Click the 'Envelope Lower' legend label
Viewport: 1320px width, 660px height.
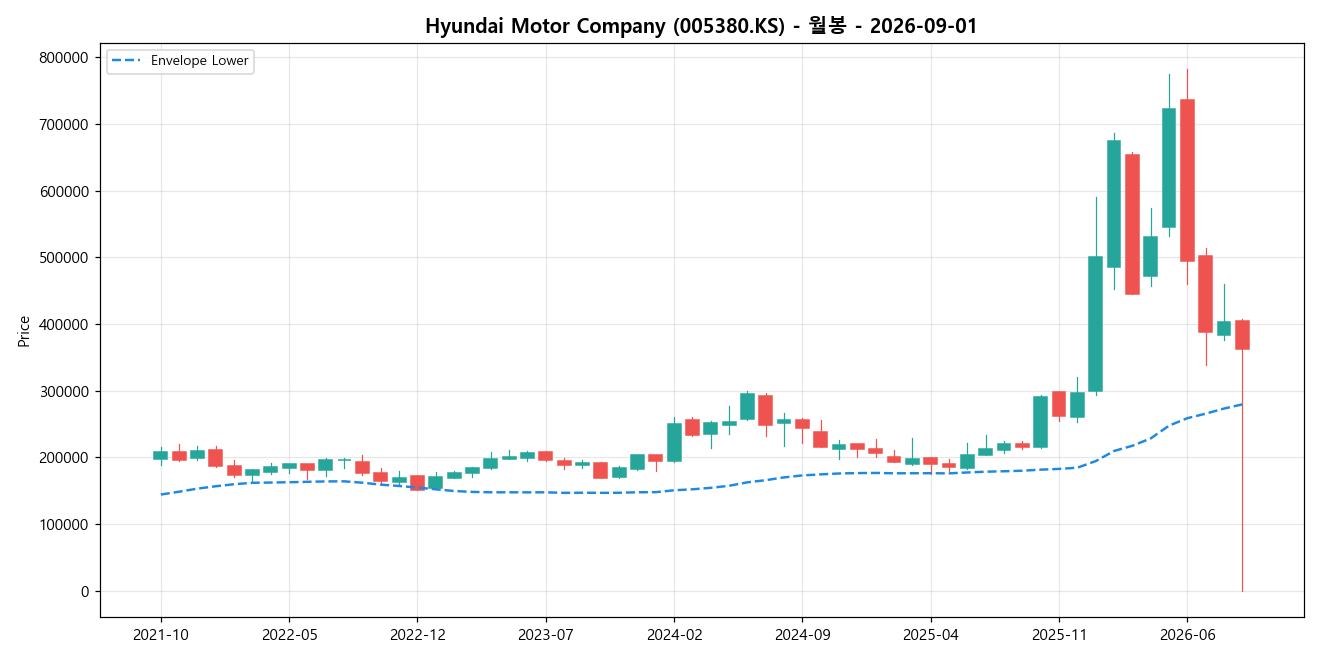[200, 61]
